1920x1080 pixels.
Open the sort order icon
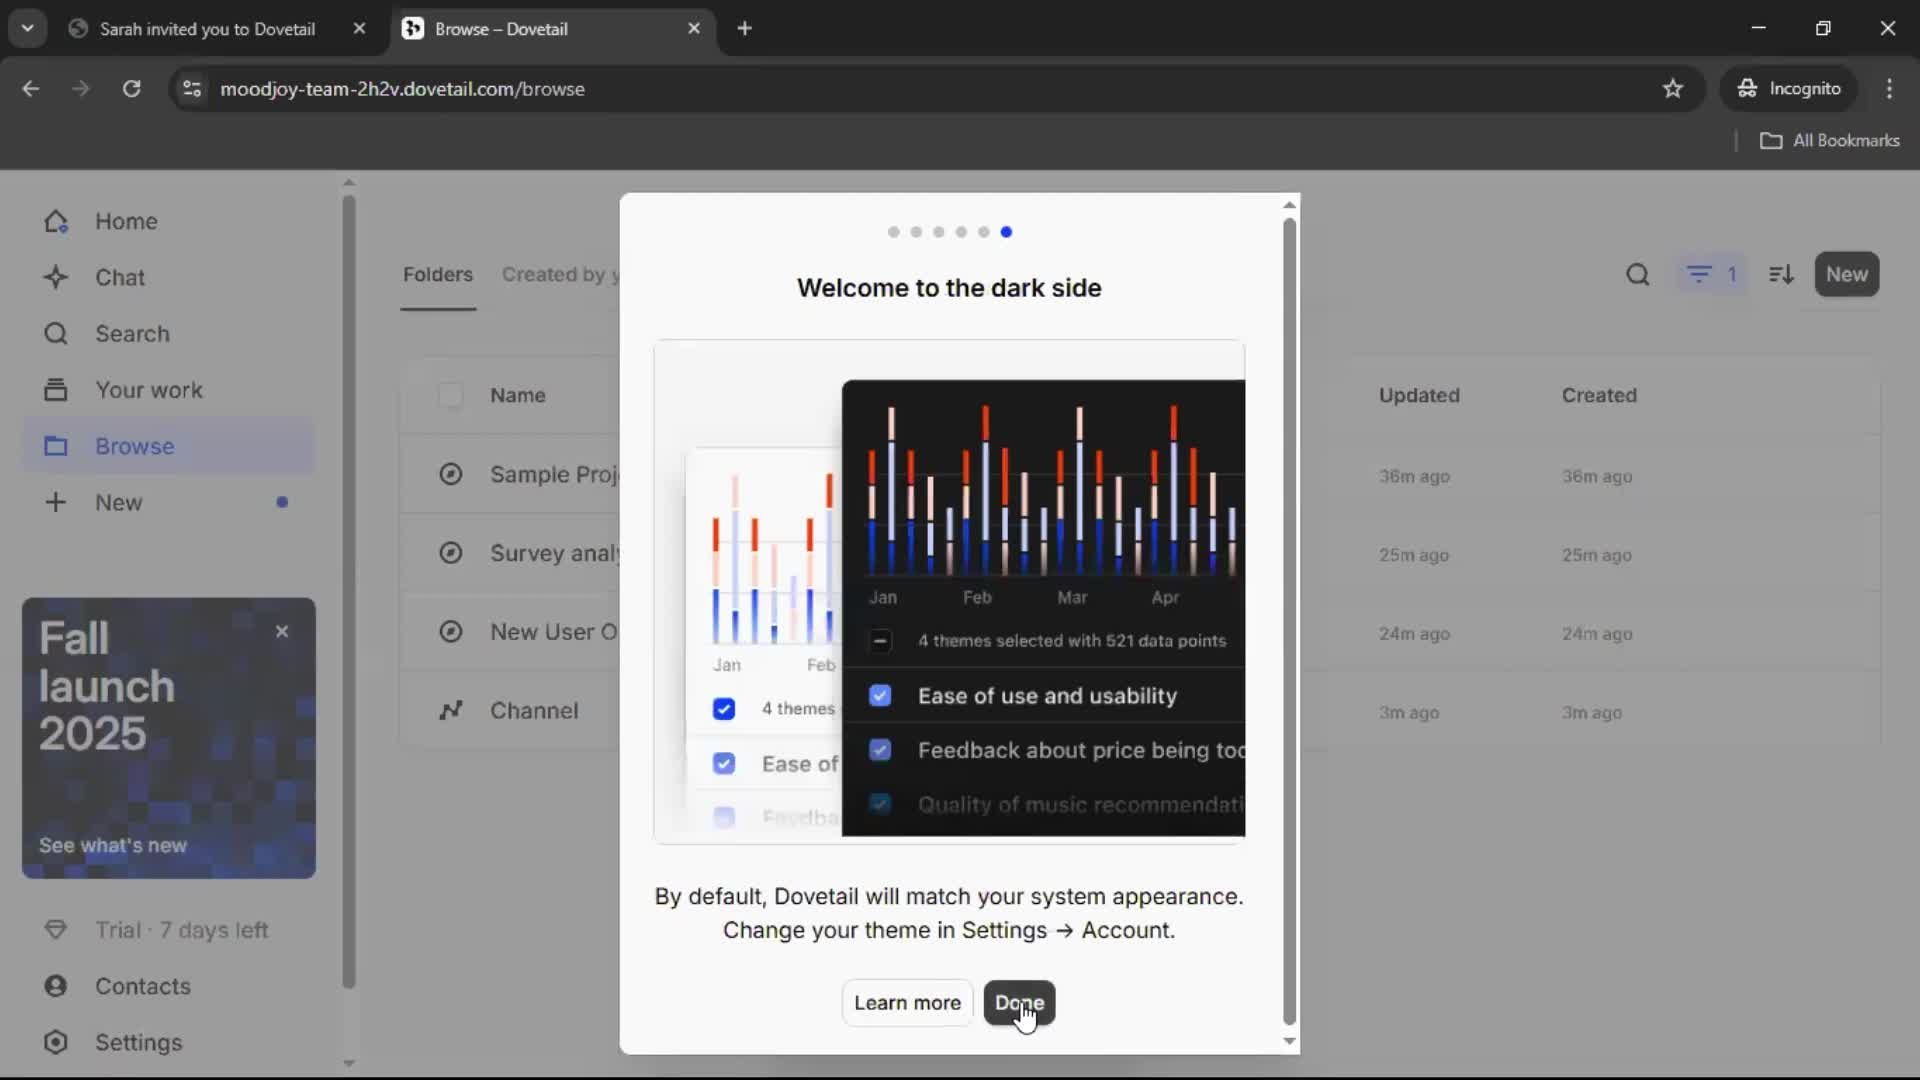(1781, 274)
